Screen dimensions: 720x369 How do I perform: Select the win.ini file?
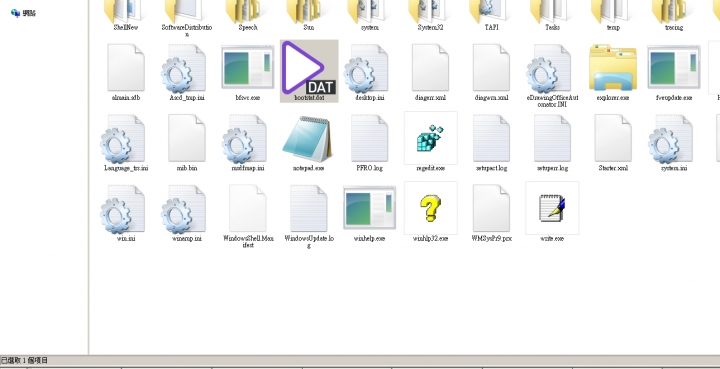point(123,209)
